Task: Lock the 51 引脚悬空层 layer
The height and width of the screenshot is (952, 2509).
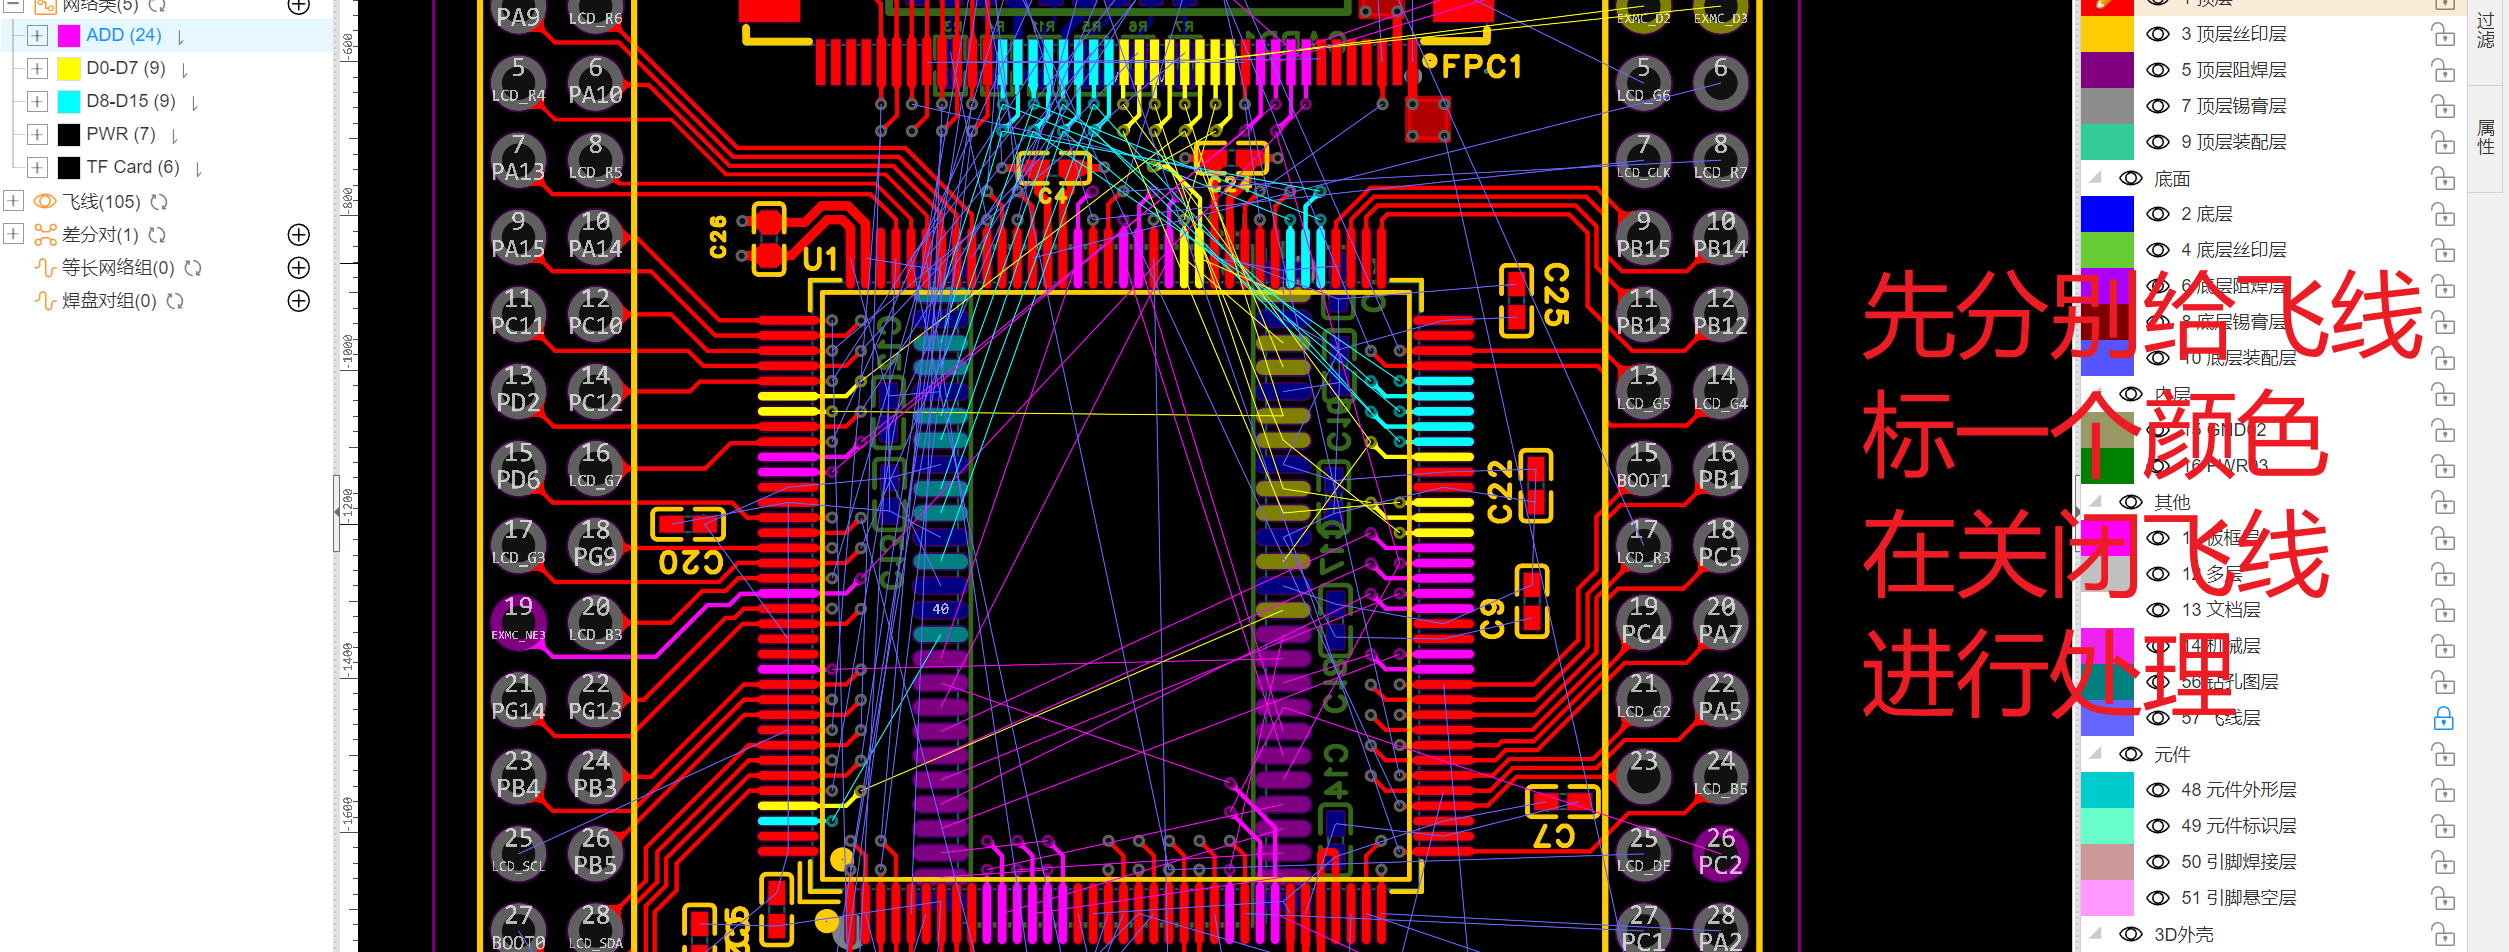Action: pos(2443,898)
